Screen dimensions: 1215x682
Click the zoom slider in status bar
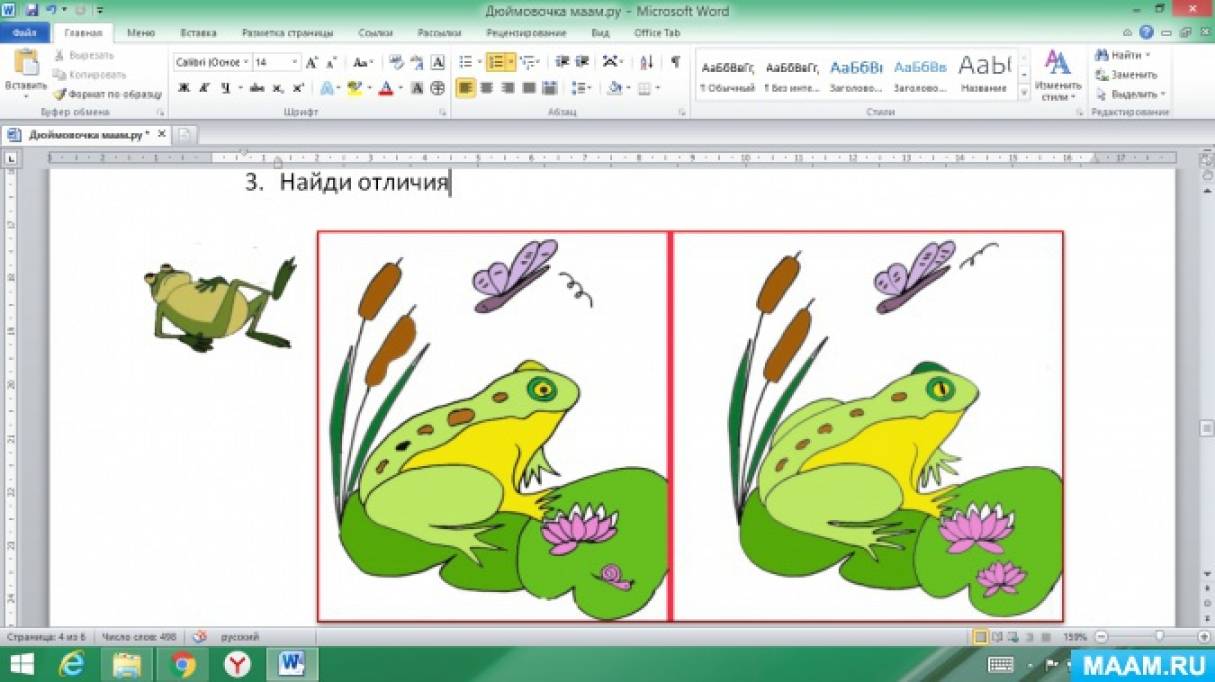click(1158, 637)
